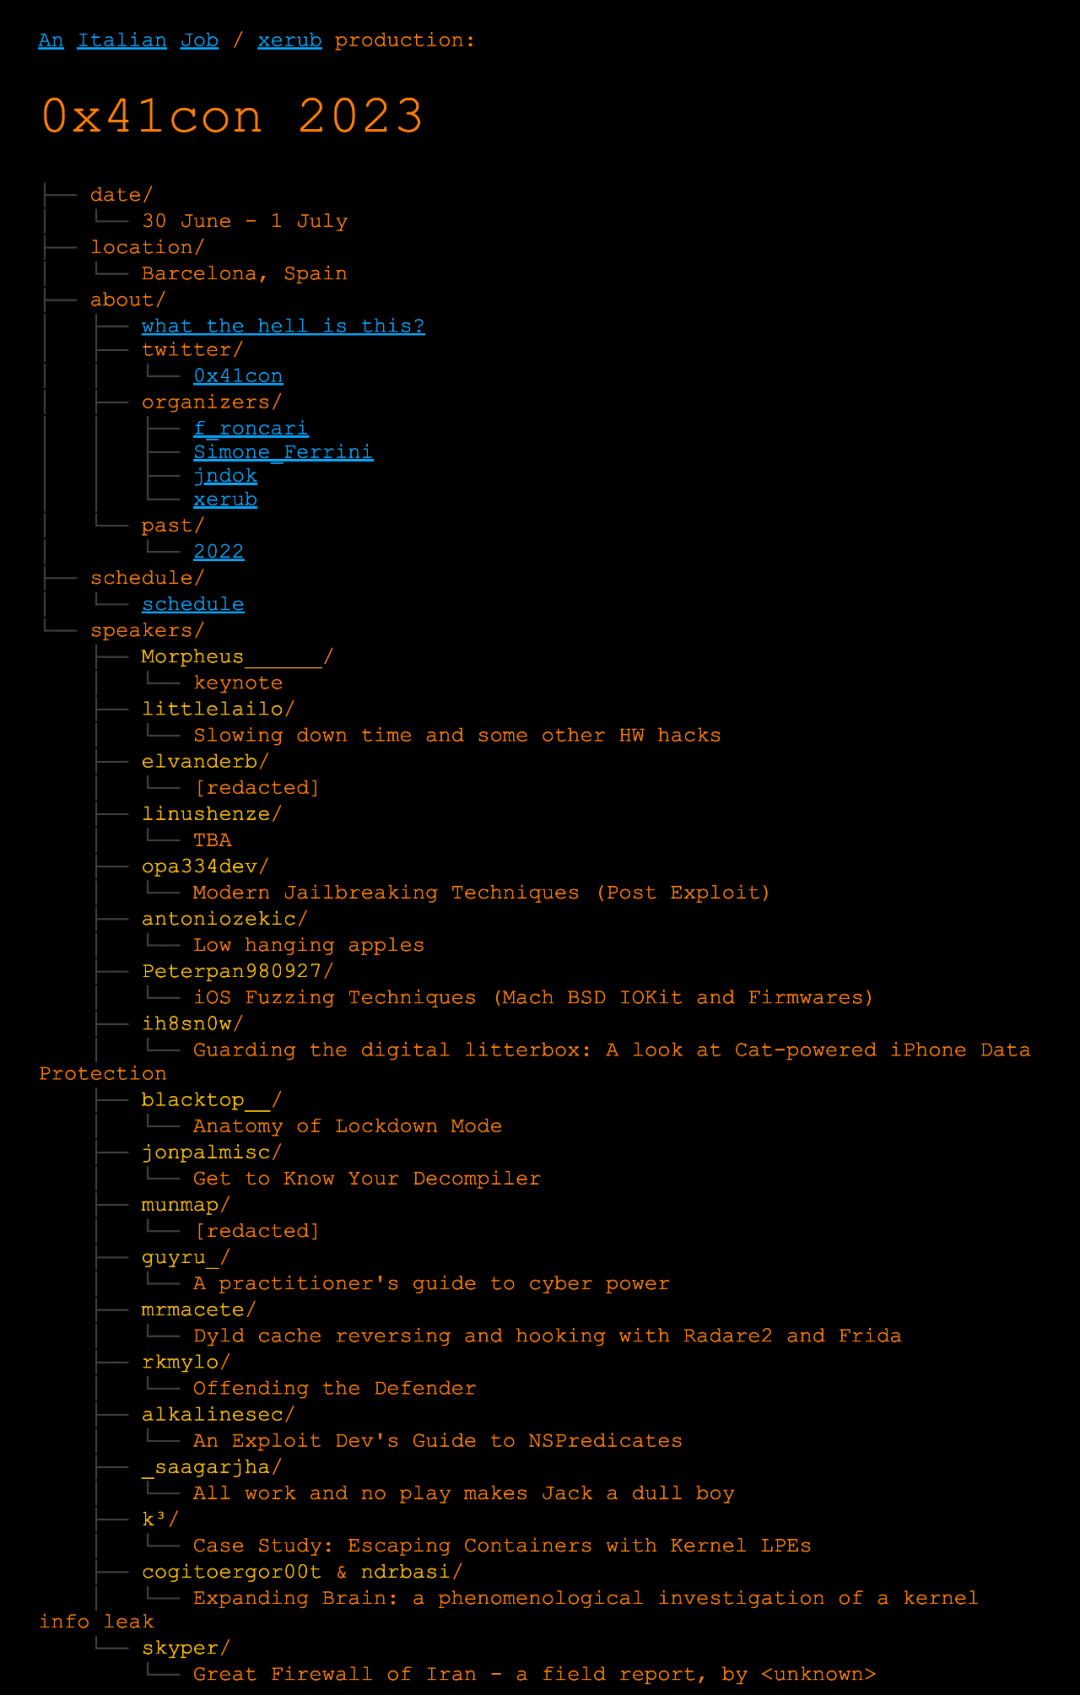This screenshot has width=1080, height=1695.
Task: Select the 'date/' tree entry
Action: [x=121, y=195]
